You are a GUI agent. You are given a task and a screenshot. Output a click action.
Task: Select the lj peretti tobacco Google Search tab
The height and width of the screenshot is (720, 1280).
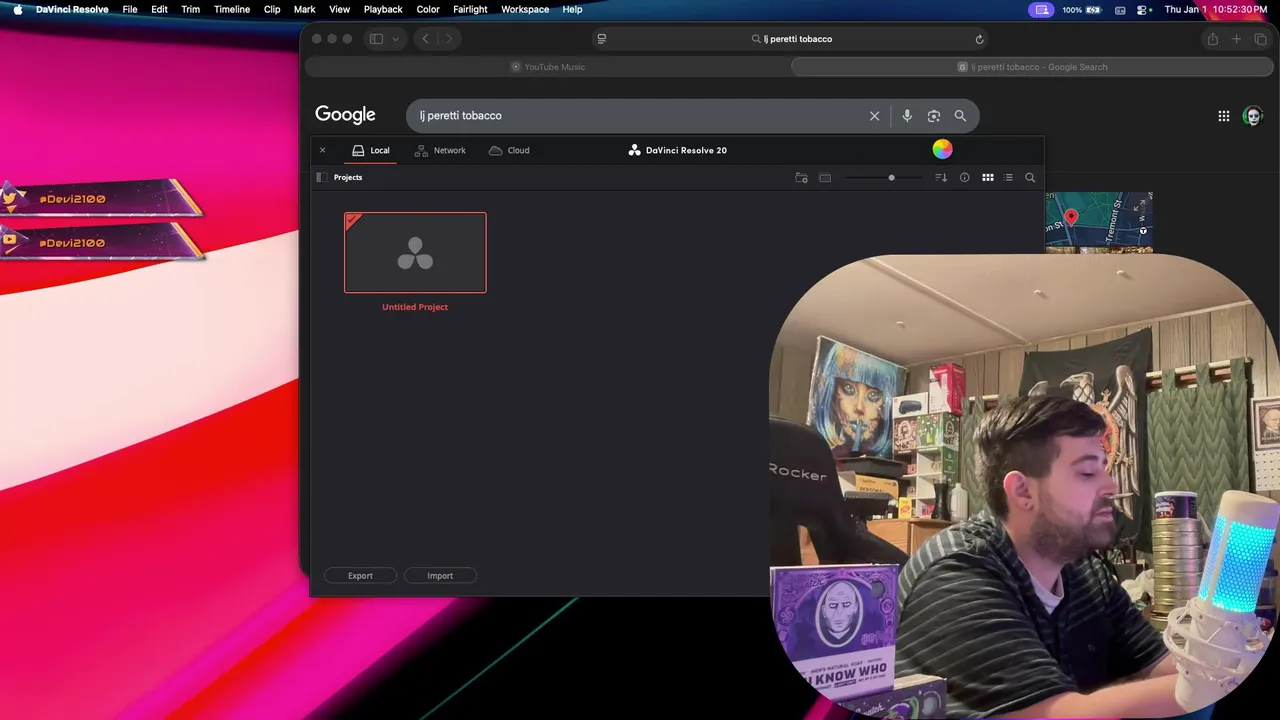coord(1032,67)
